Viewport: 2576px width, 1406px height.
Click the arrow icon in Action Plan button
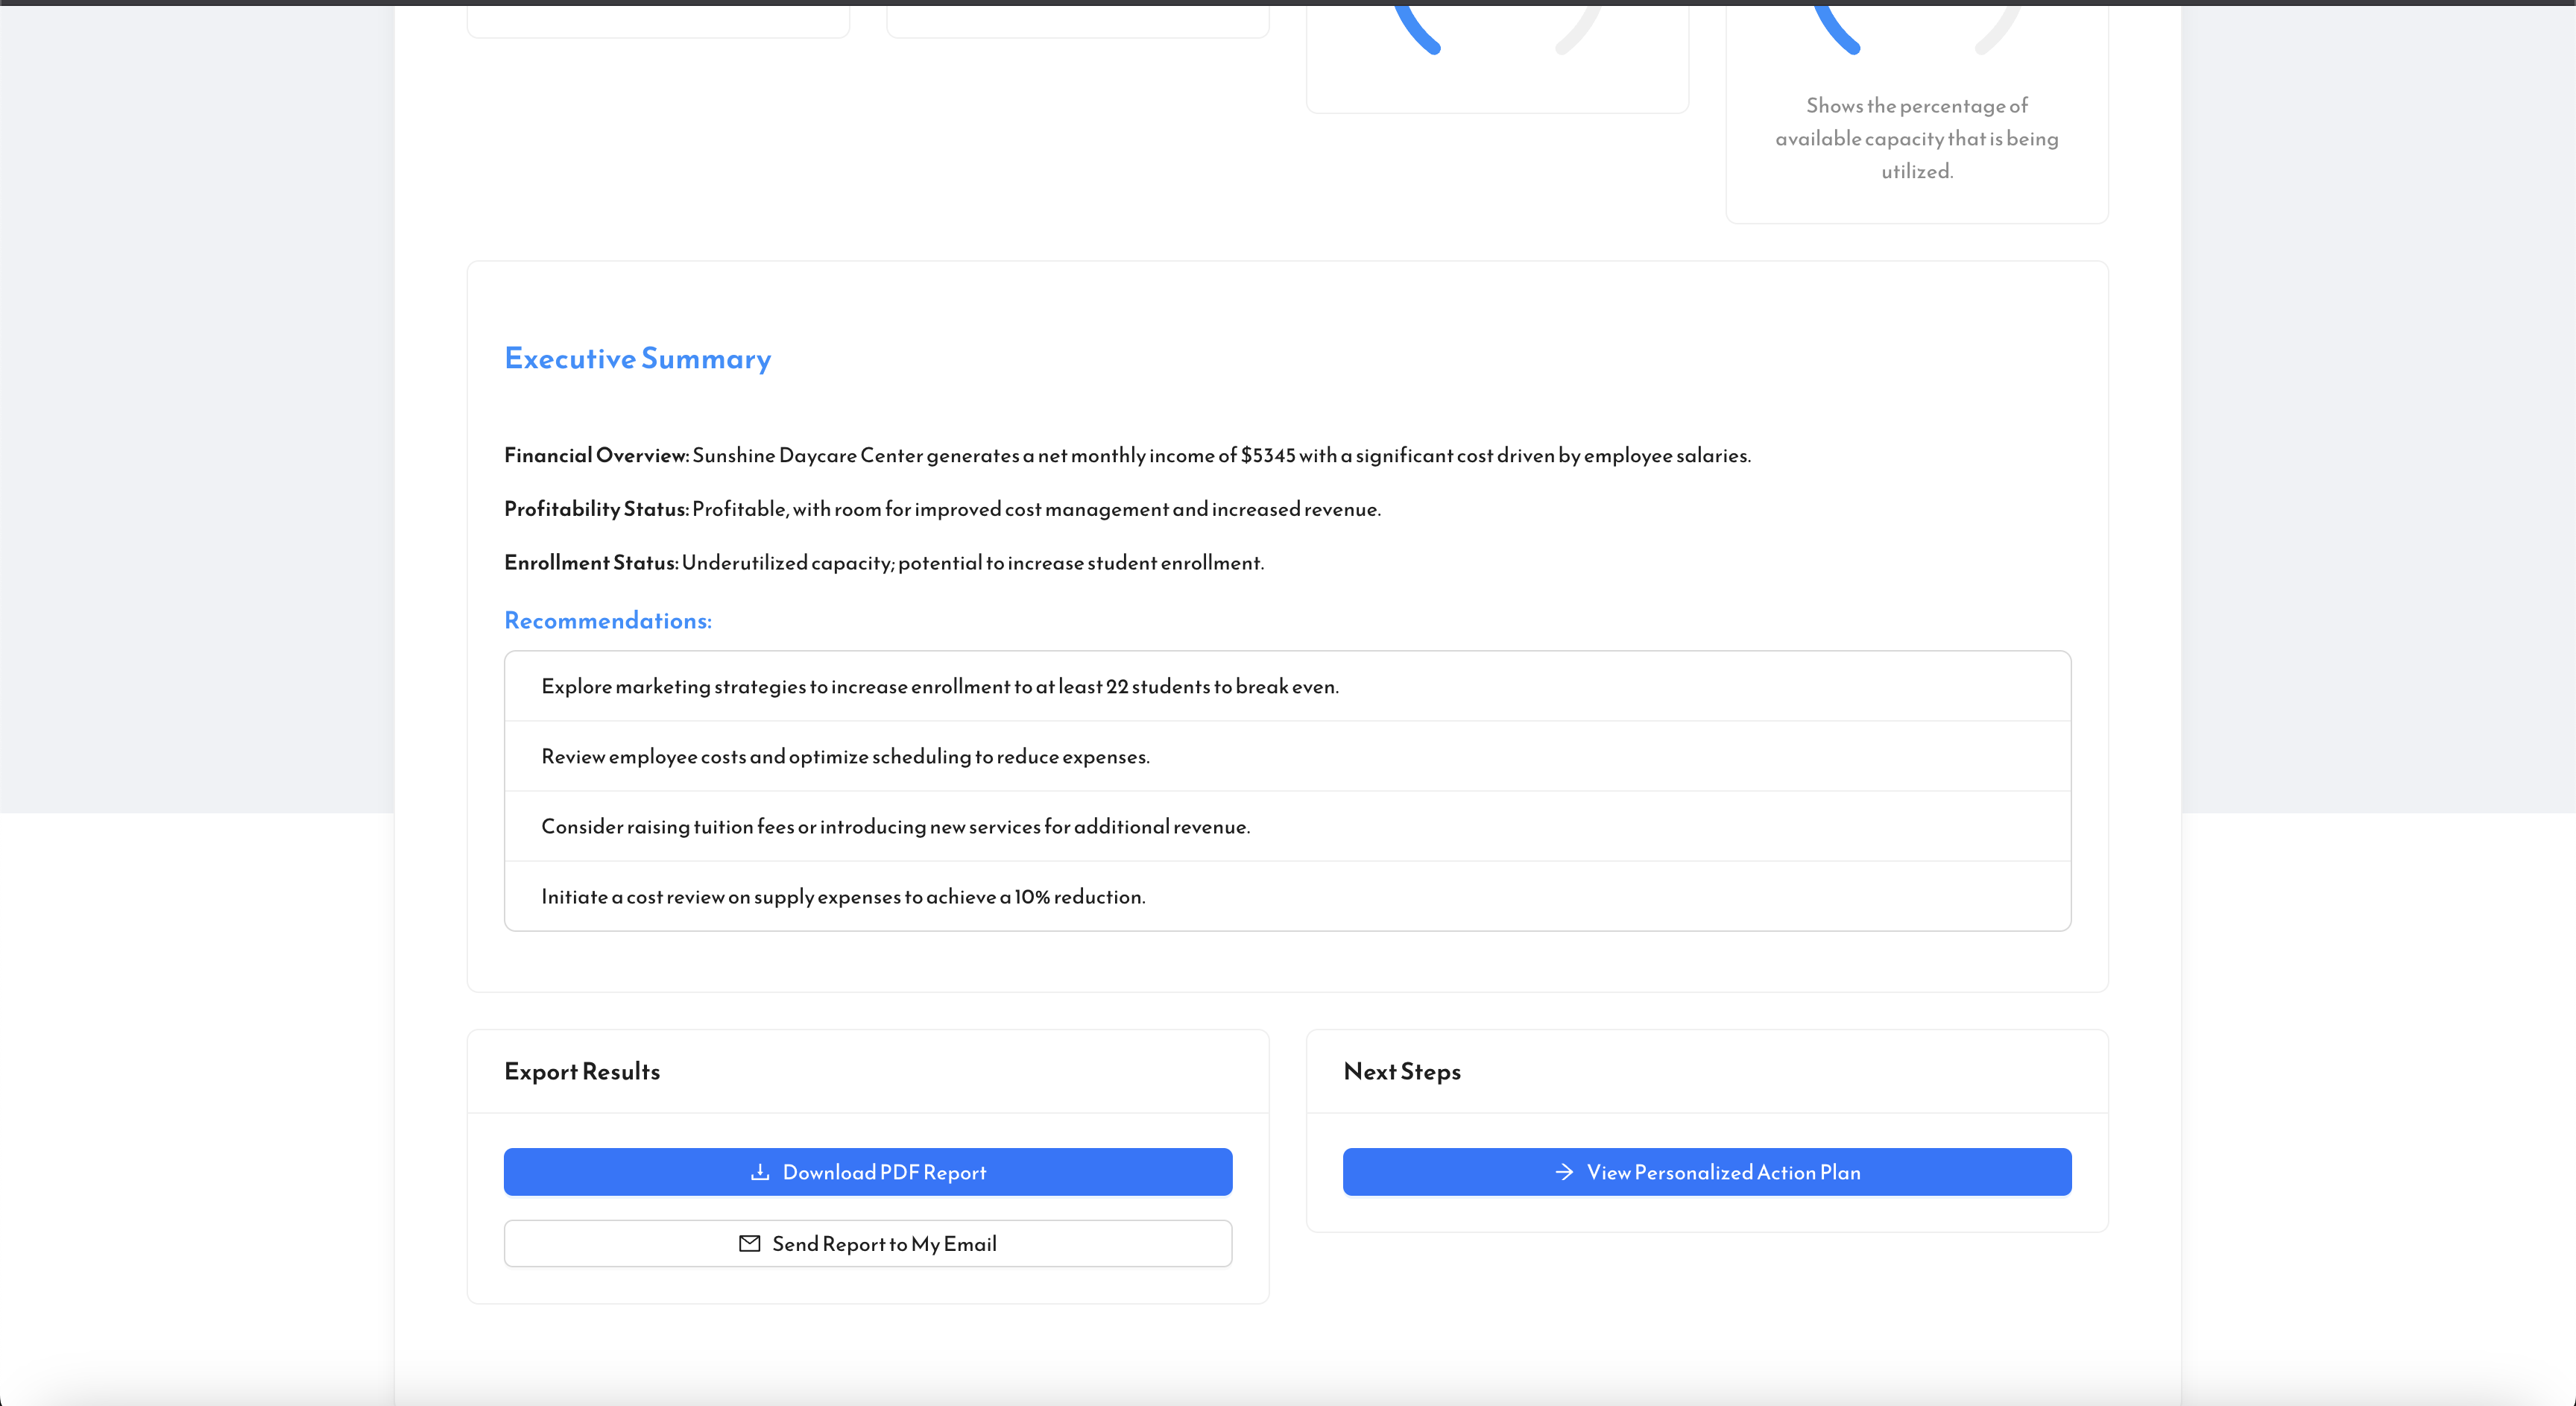coord(1563,1171)
